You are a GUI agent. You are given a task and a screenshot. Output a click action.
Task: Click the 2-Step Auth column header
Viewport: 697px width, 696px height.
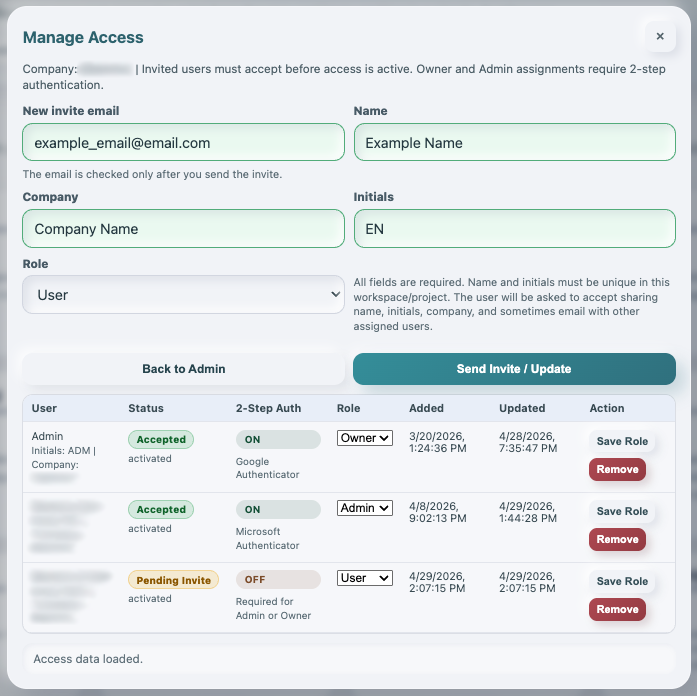(268, 408)
